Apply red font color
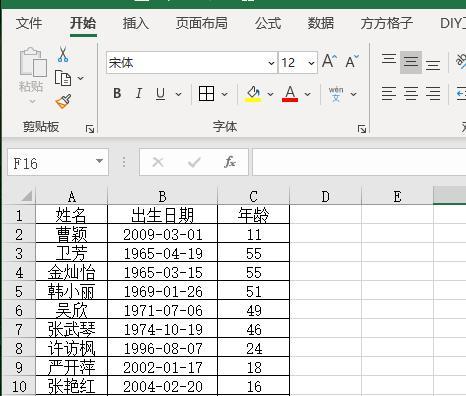 click(290, 94)
